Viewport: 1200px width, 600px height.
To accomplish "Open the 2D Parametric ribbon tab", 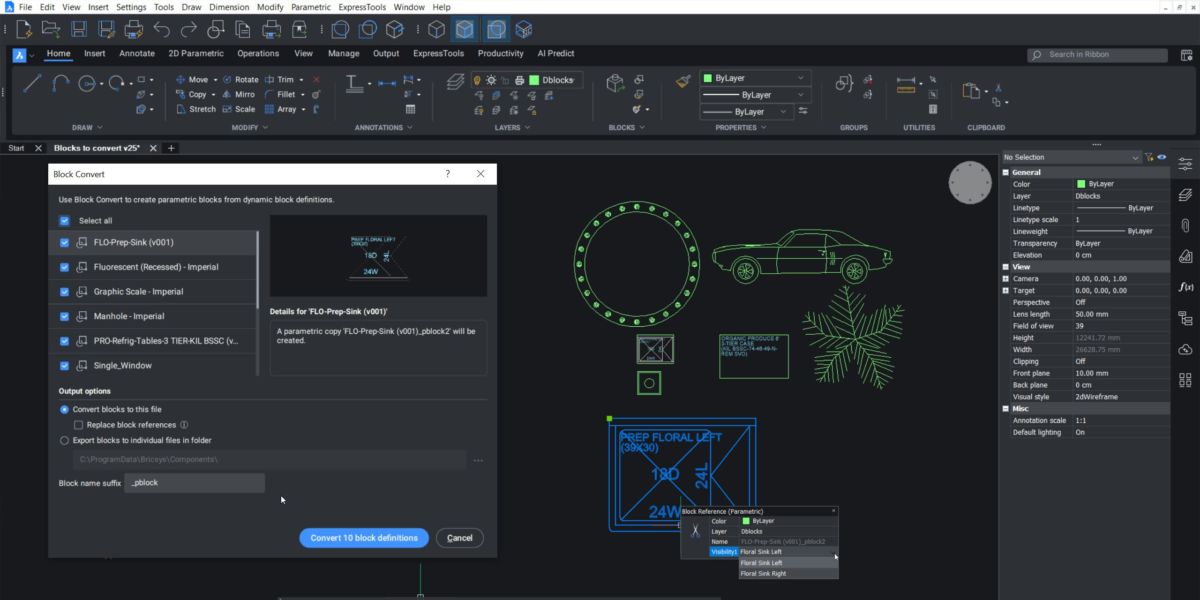I will point(195,54).
